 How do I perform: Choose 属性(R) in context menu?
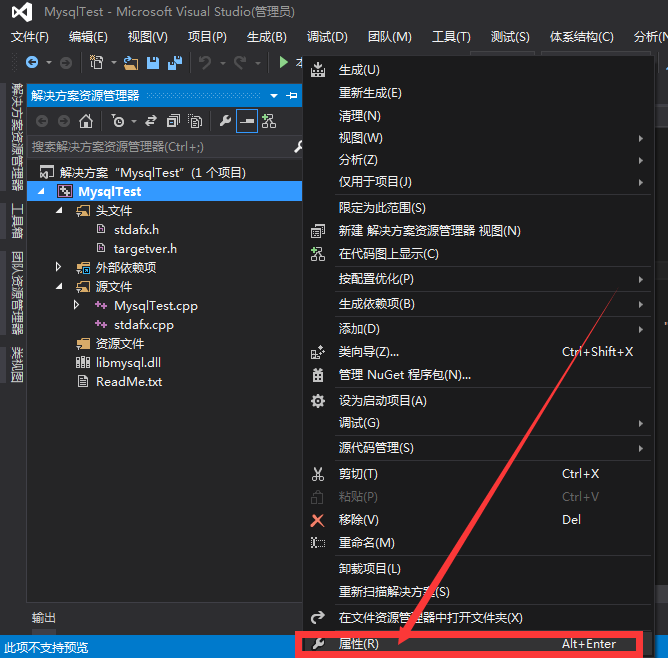click(x=478, y=644)
